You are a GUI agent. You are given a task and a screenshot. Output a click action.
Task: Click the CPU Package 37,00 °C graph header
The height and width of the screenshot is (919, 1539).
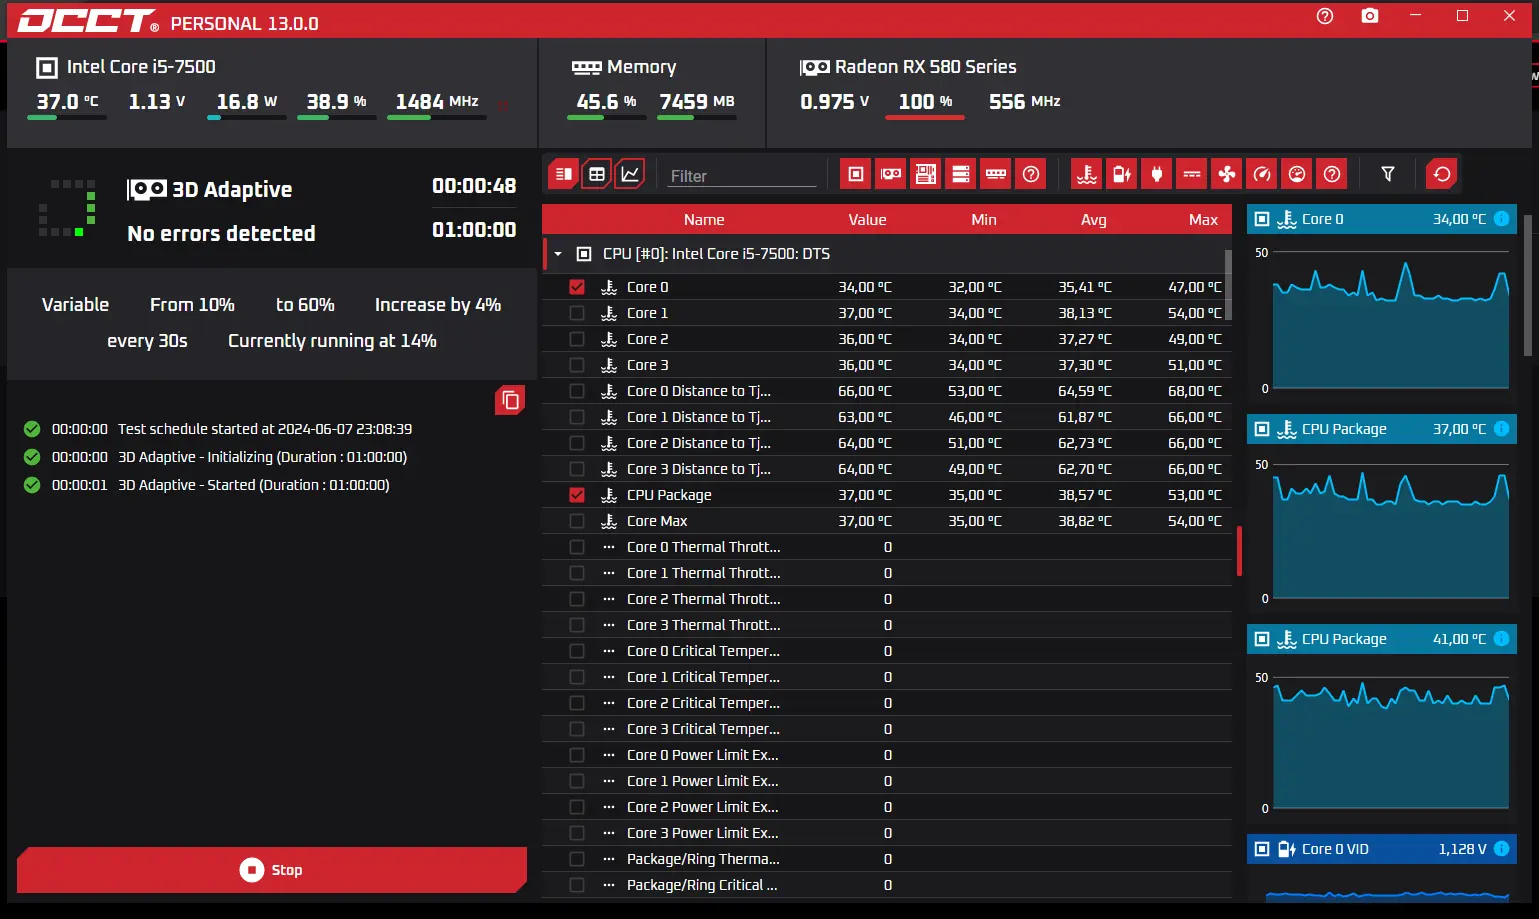tap(1382, 429)
